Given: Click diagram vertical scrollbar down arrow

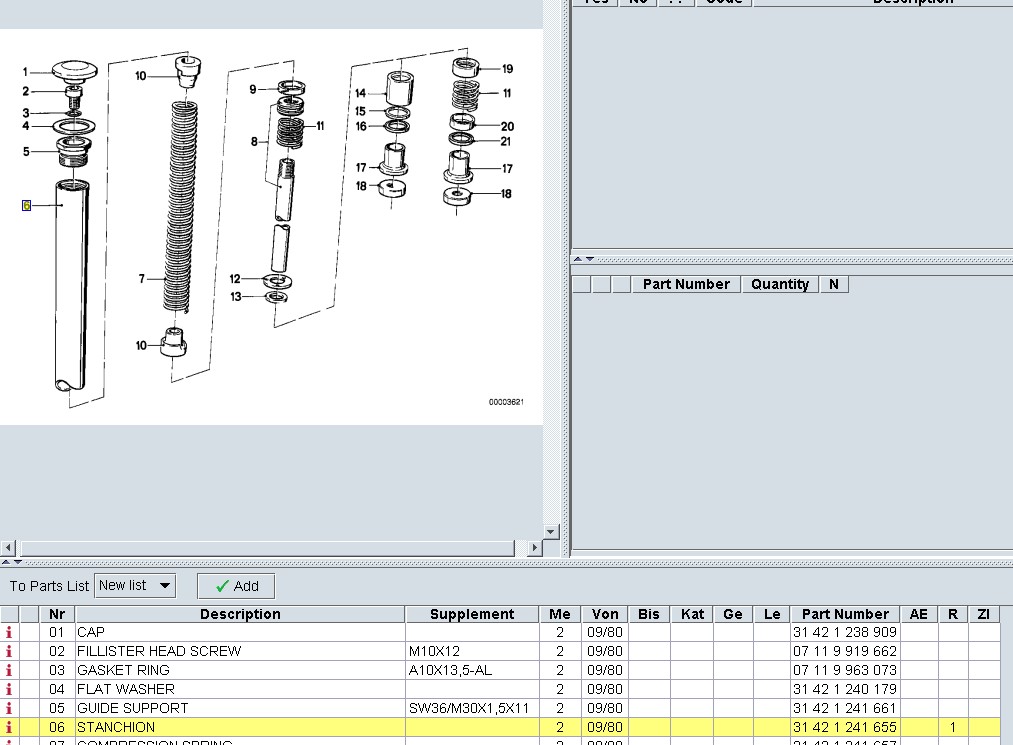Looking at the screenshot, I should [x=551, y=531].
